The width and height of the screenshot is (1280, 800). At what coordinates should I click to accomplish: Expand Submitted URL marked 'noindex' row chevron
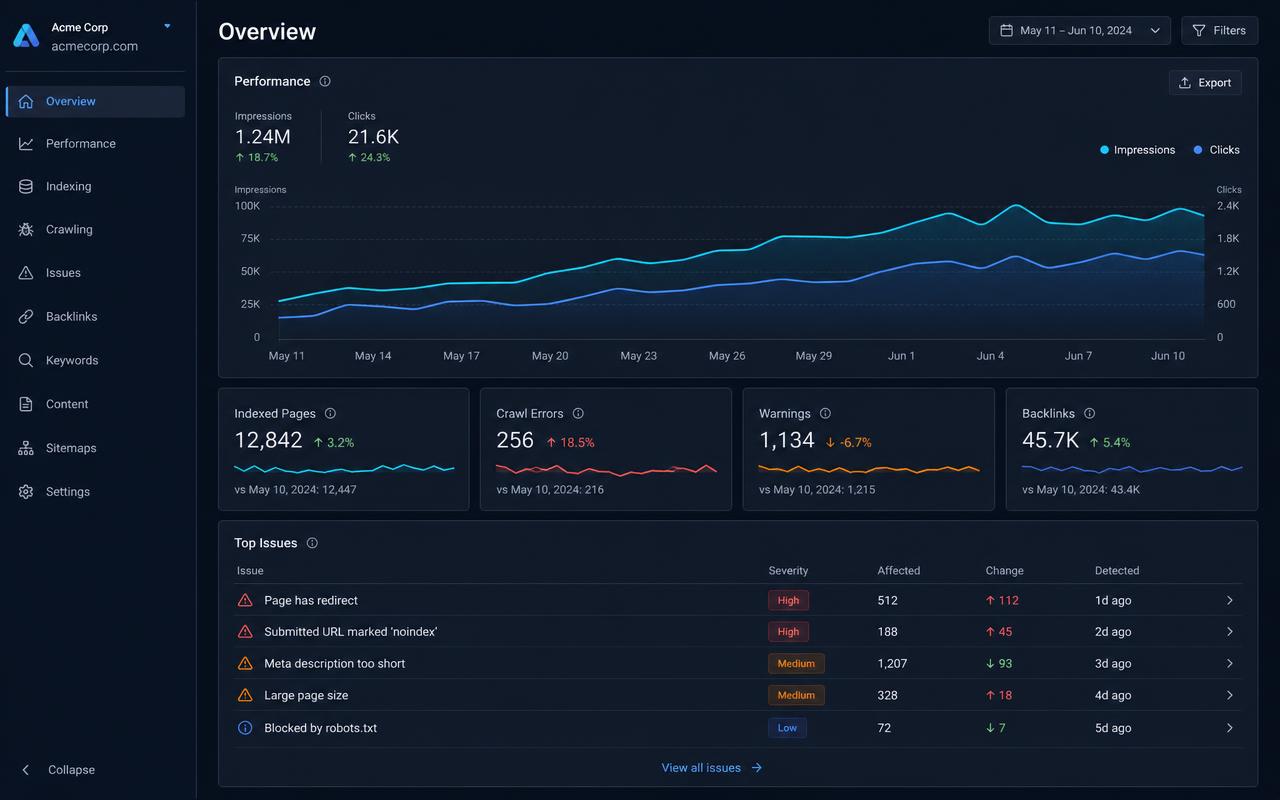[1230, 632]
